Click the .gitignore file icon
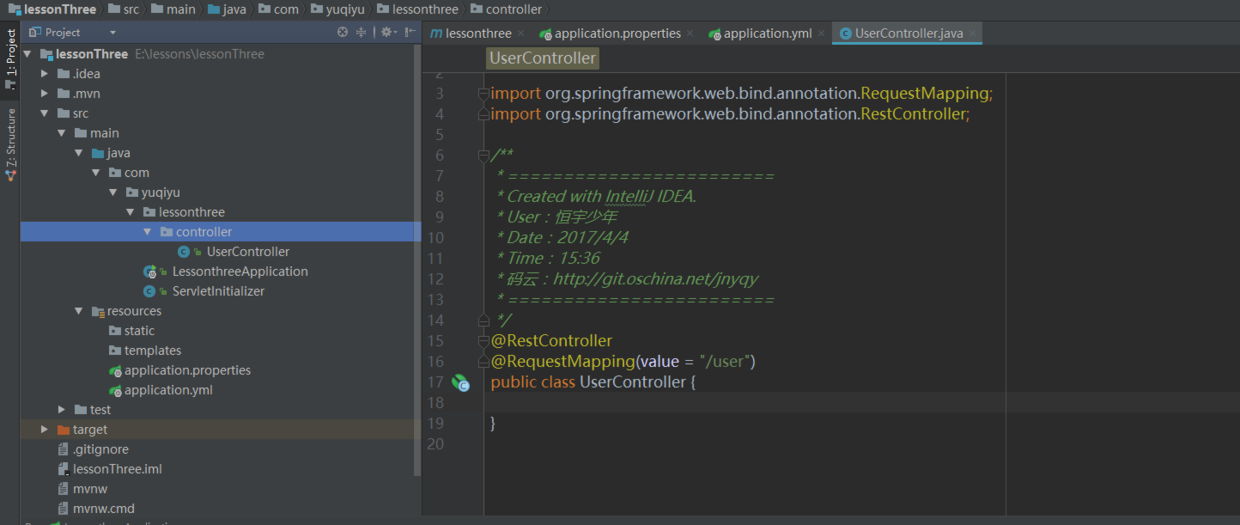Screen dimensions: 1240x525 click(64, 450)
